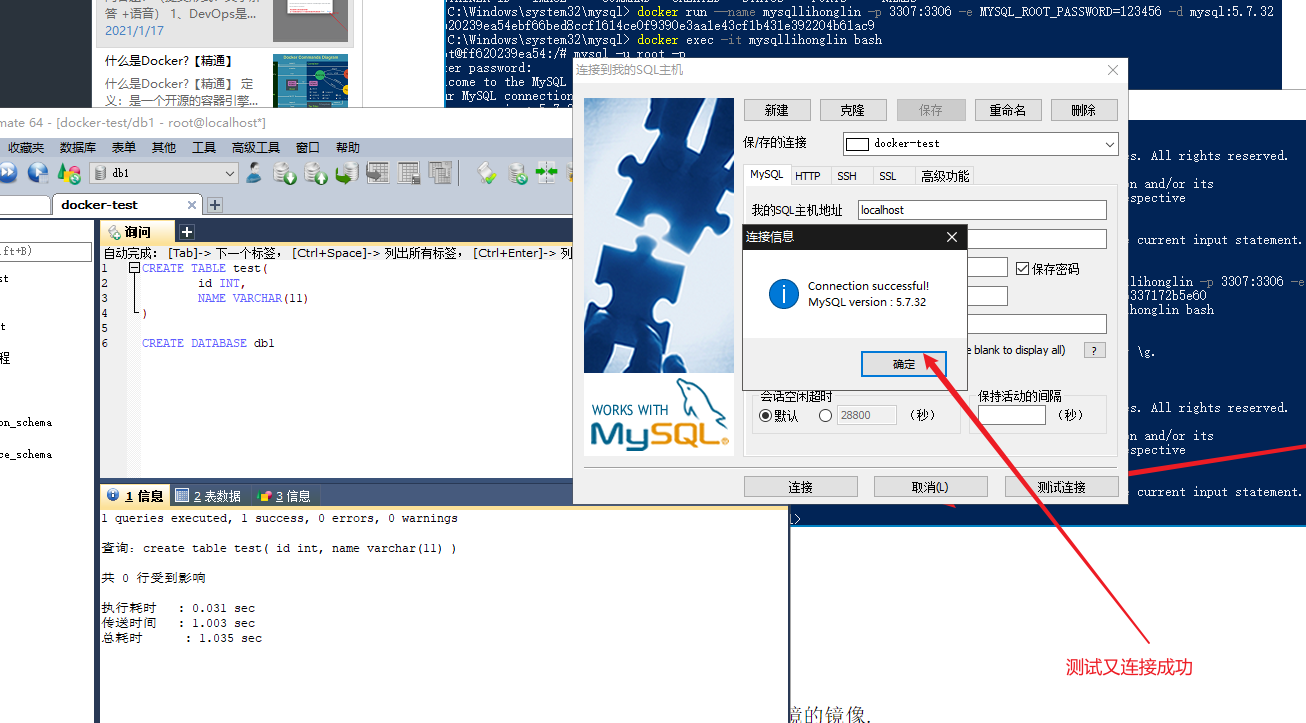This screenshot has width=1306, height=723.
Task: Open the 窗口 menu
Action: (308, 147)
